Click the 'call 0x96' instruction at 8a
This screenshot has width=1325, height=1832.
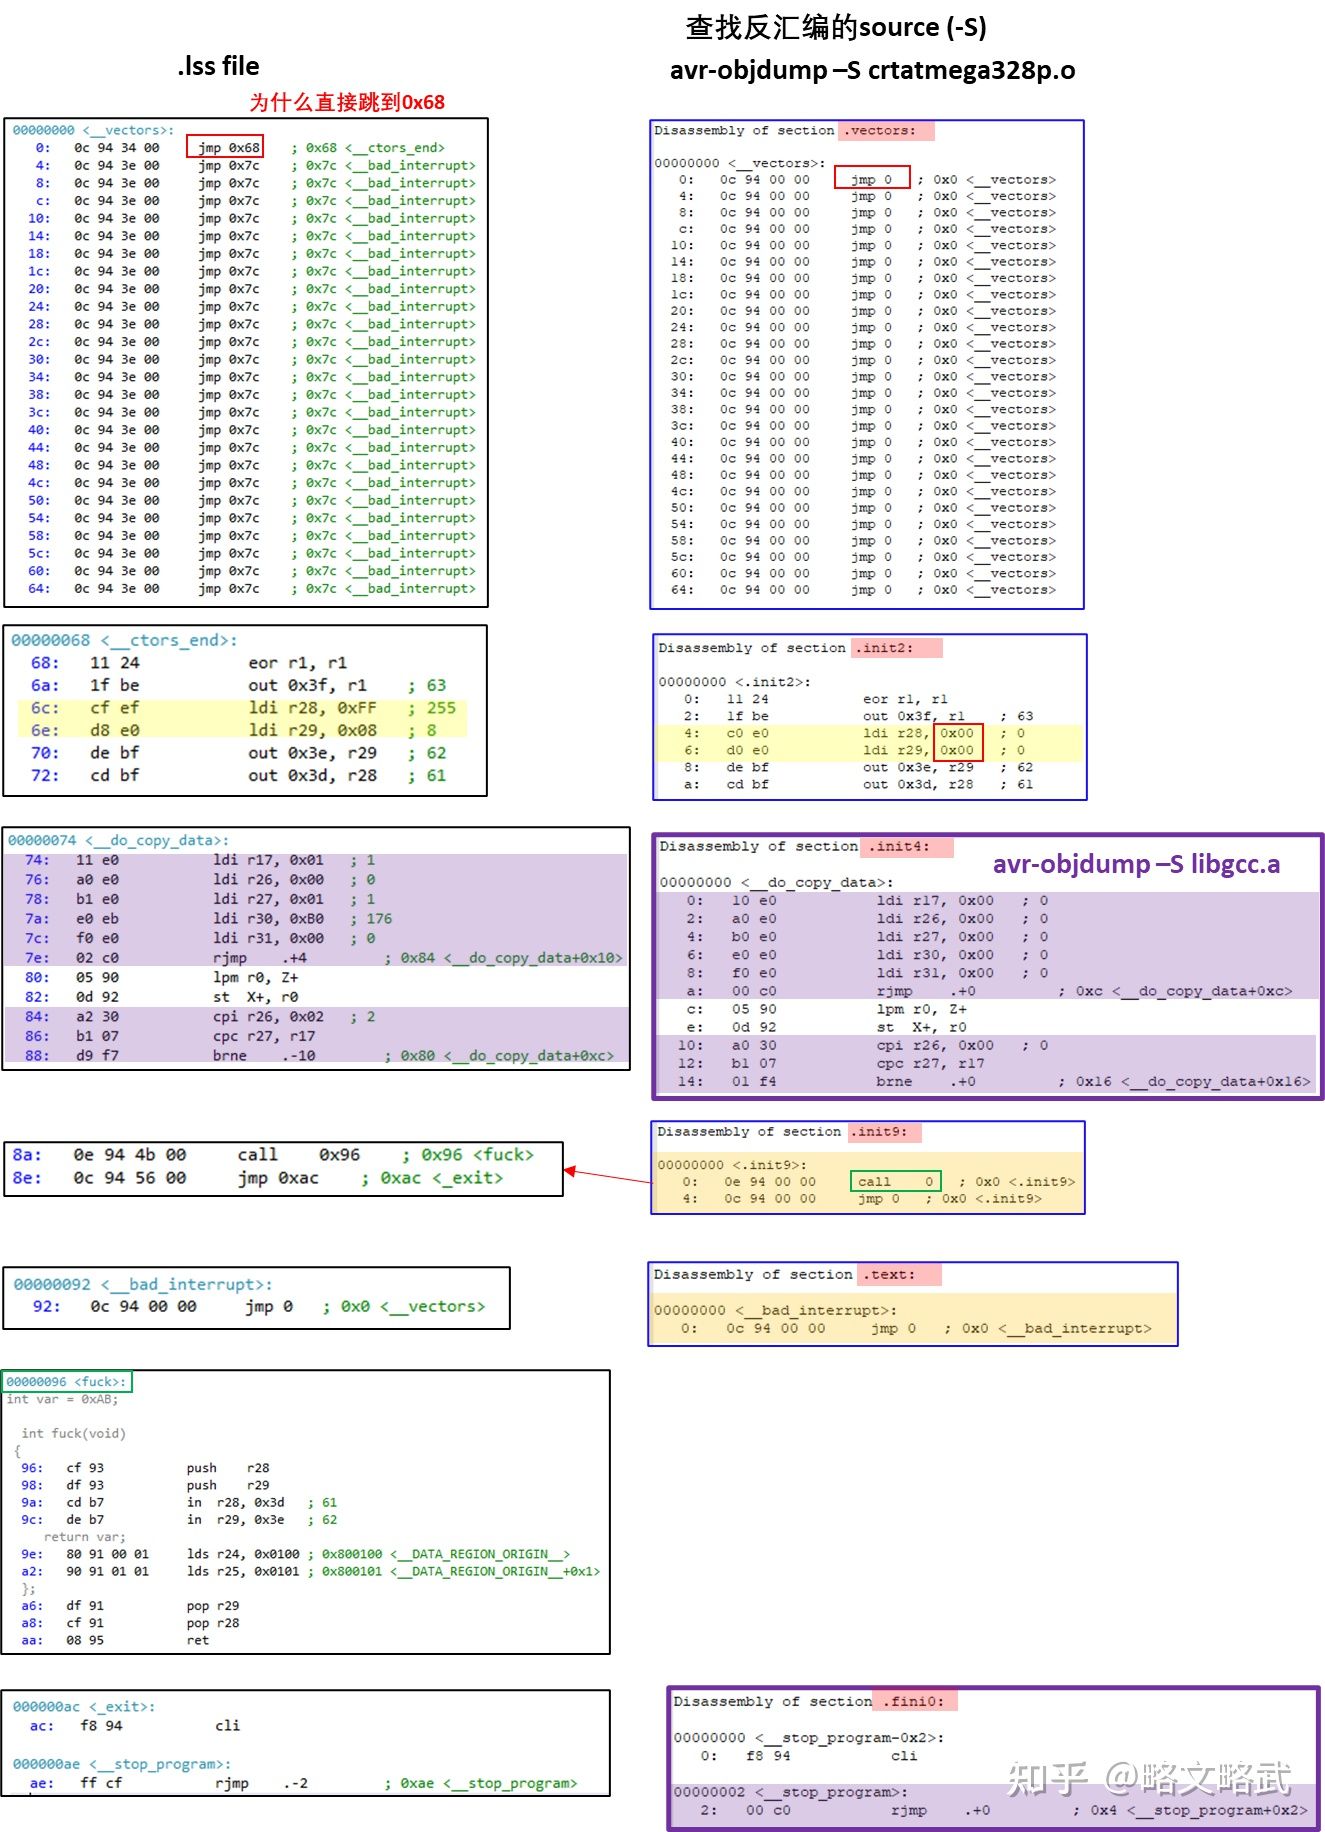298,1154
